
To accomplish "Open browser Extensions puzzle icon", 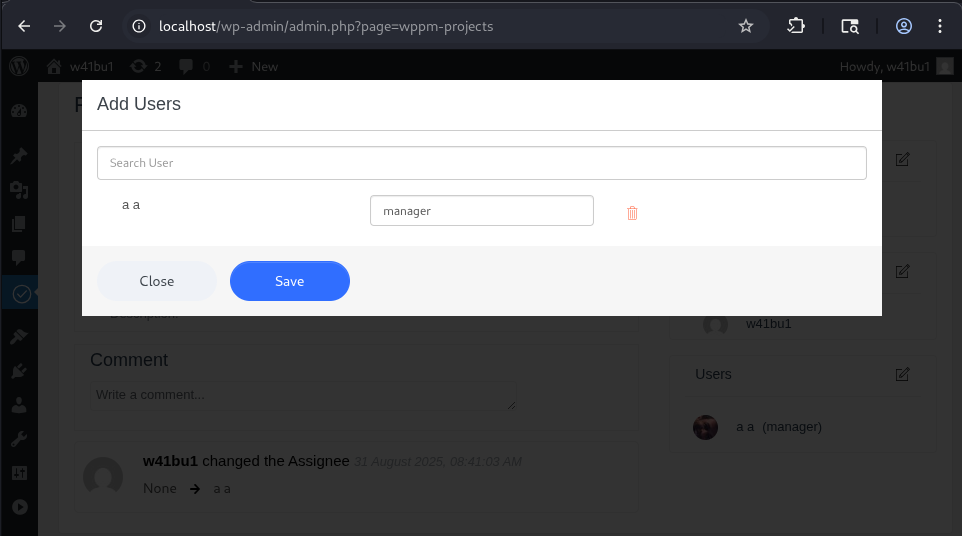I will [796, 26].
